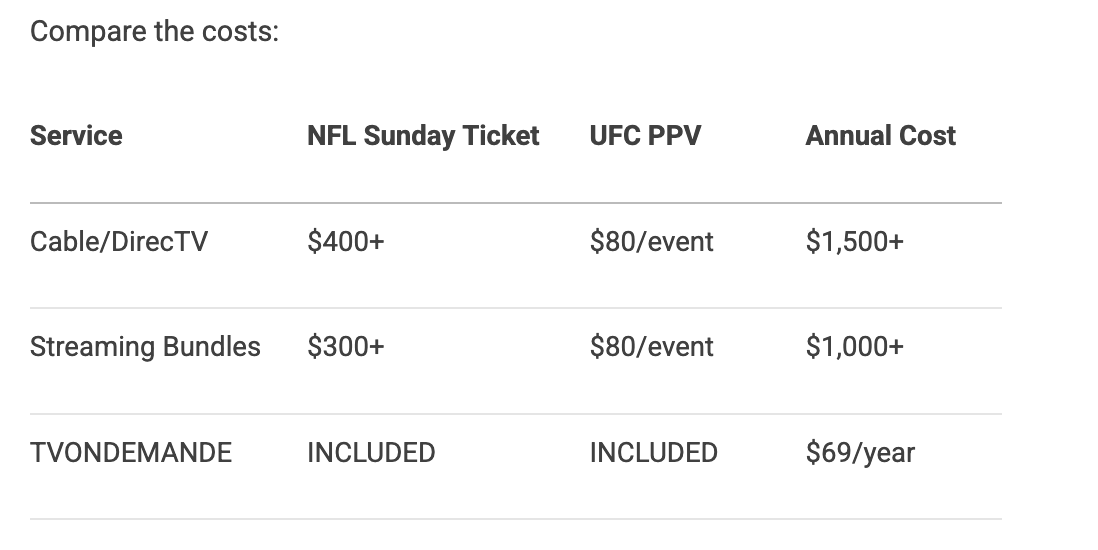1098x550 pixels.
Task: Click INCLUDED under NFL Sunday Ticket
Action: [371, 453]
